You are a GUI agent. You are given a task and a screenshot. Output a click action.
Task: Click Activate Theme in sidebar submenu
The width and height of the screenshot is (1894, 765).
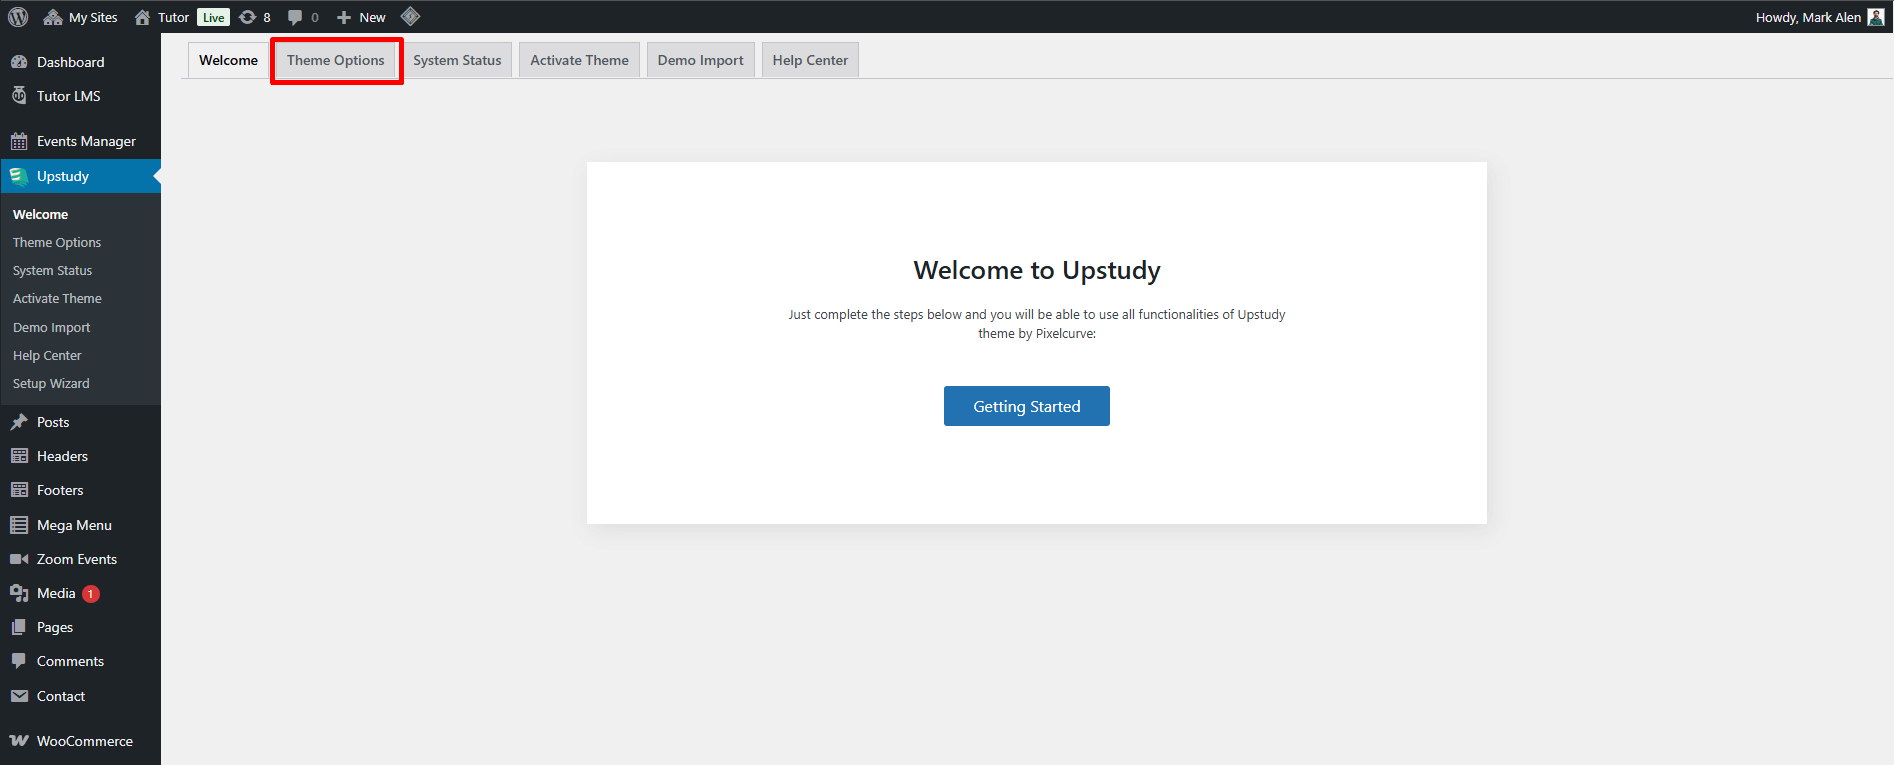pos(57,298)
